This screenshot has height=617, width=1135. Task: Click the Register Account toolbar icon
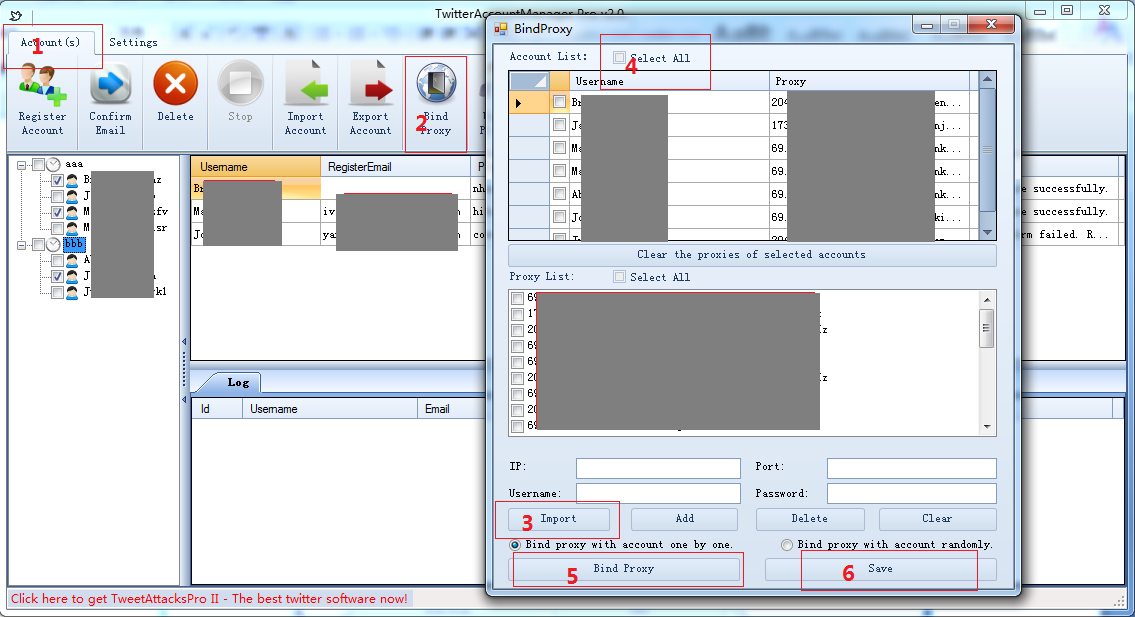42,84
